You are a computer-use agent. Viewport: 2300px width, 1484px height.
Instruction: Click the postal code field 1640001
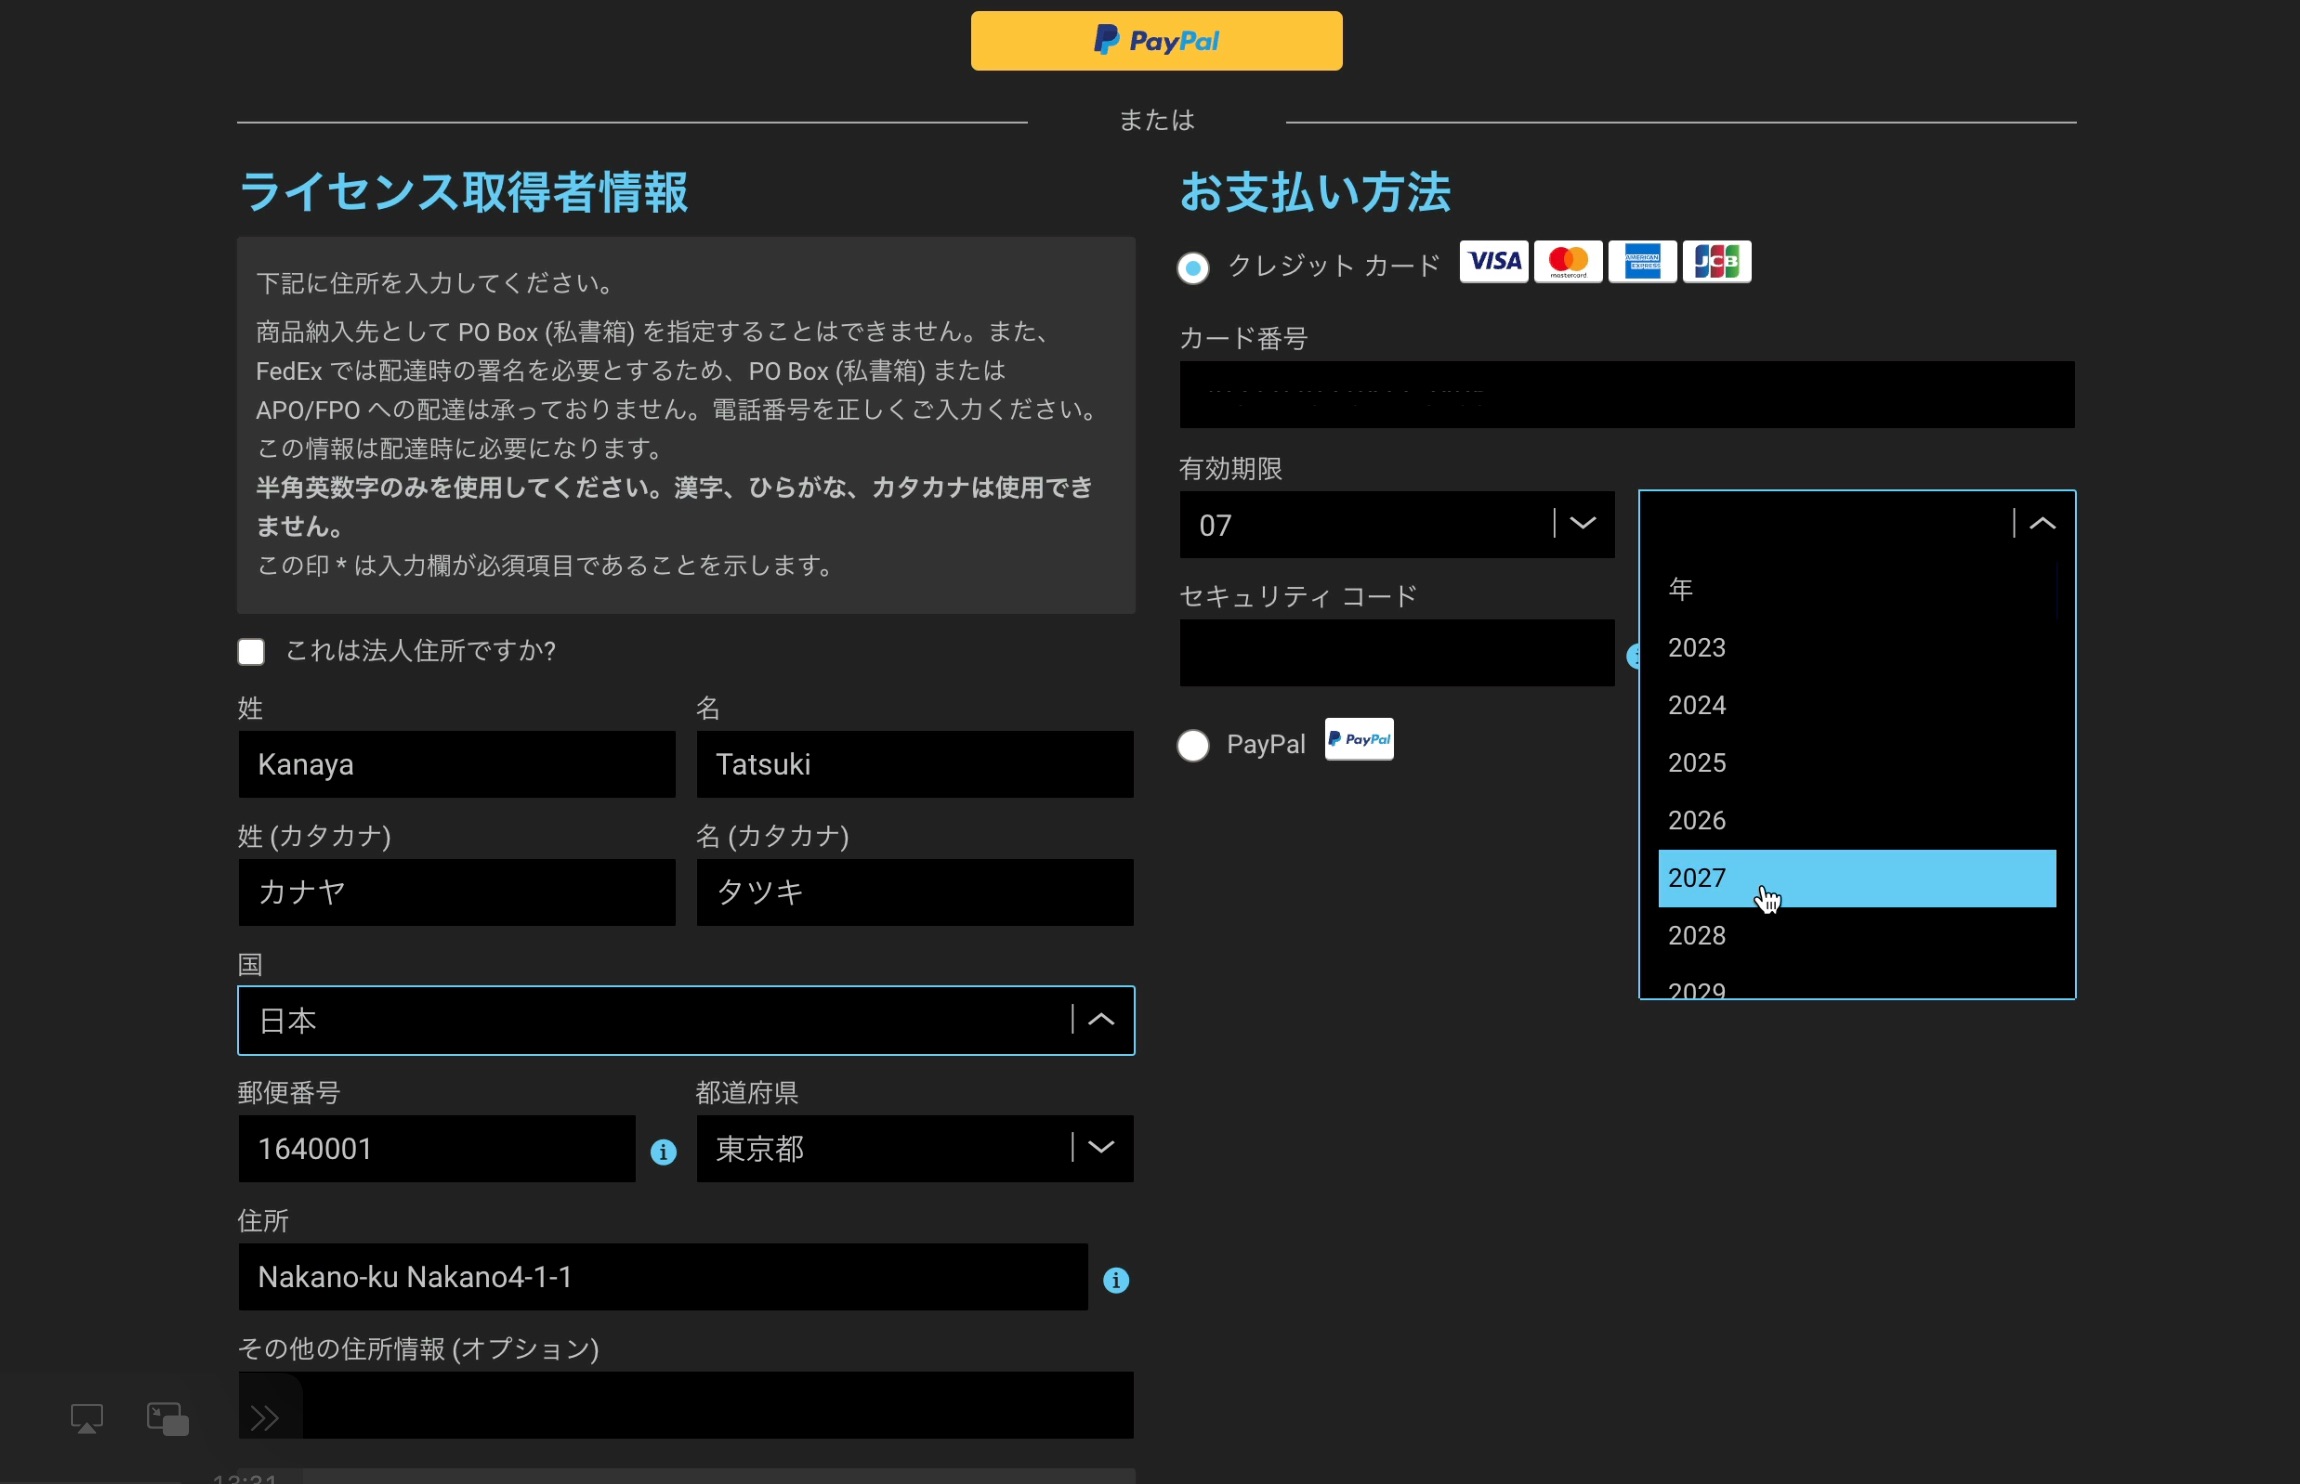click(437, 1149)
